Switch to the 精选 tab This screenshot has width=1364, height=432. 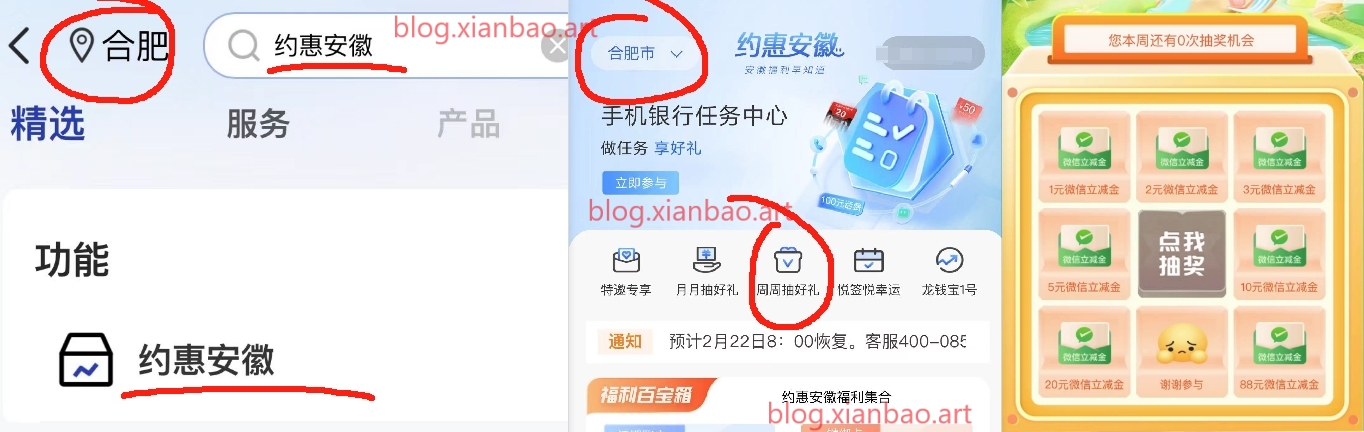[47, 124]
